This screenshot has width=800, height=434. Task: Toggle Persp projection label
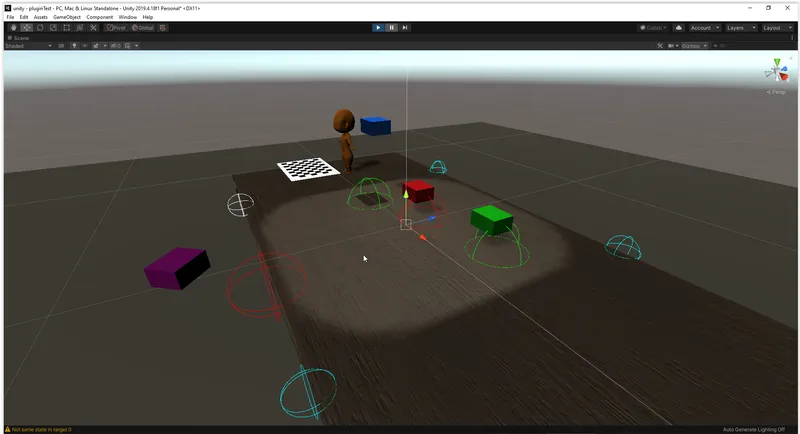point(776,92)
